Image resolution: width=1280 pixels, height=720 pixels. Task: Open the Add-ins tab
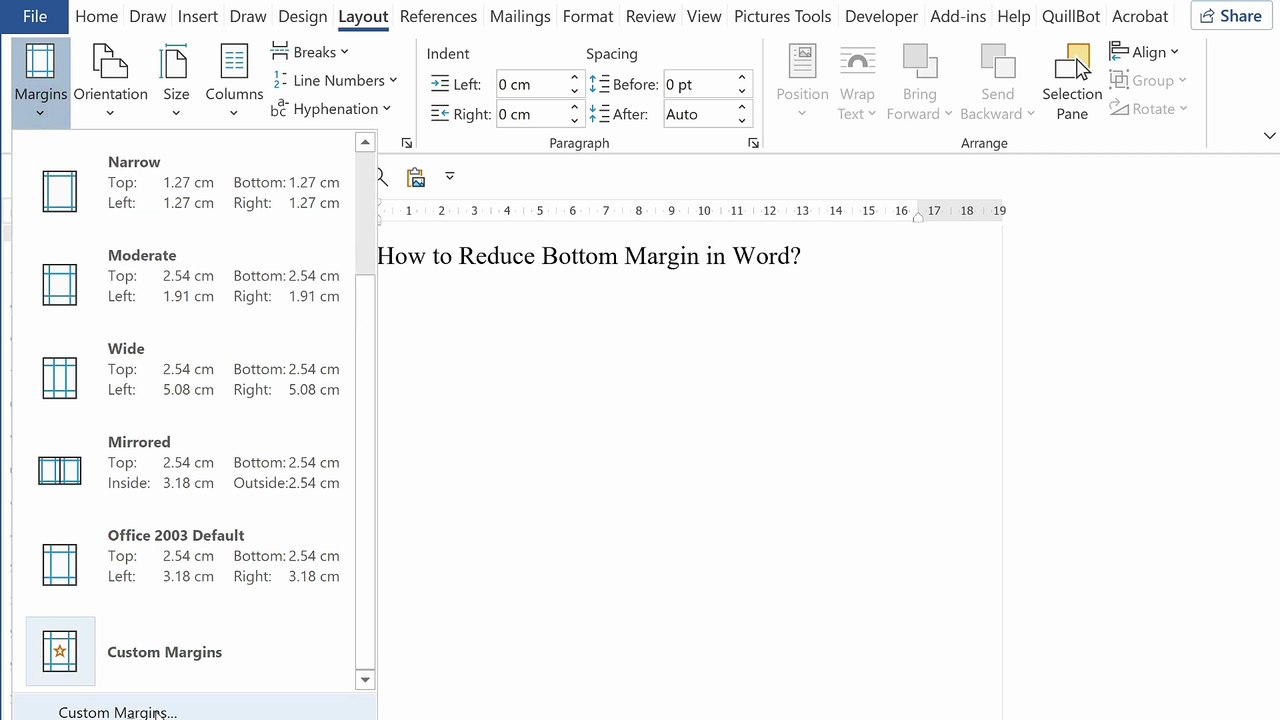point(958,16)
